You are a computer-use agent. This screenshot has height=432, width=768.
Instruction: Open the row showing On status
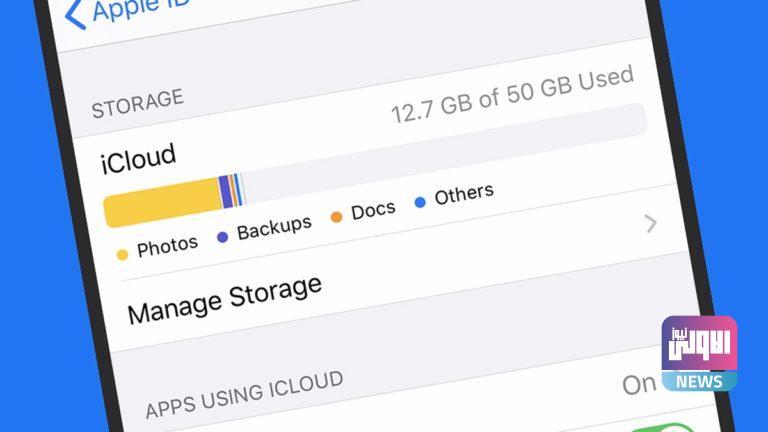point(640,383)
